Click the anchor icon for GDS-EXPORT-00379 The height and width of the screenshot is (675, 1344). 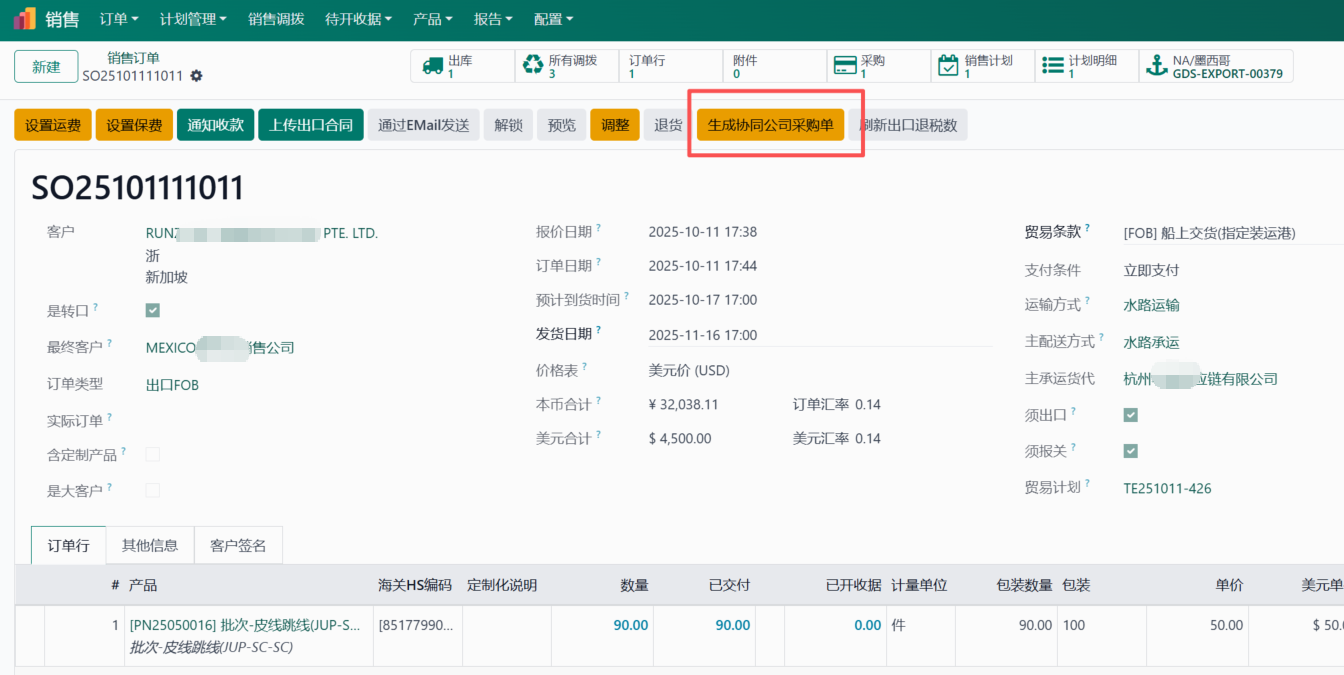pyautogui.click(x=1158, y=66)
